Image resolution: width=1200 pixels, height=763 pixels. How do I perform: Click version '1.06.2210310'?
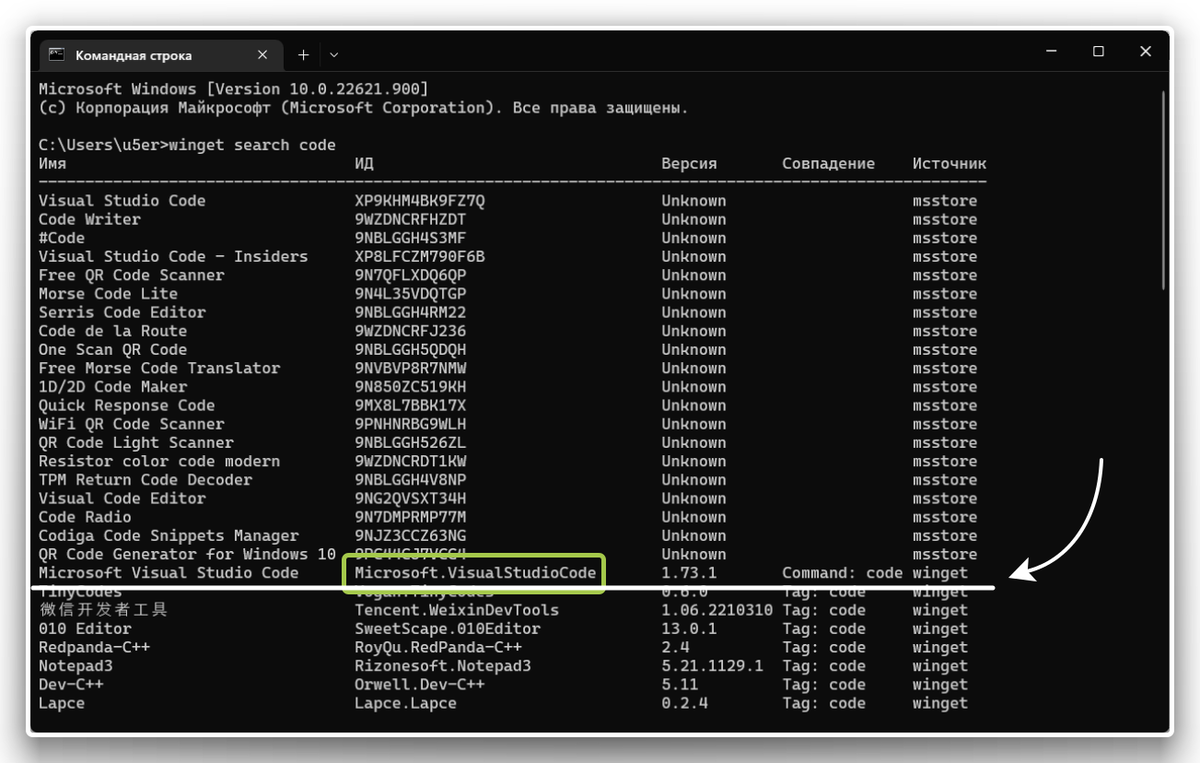[717, 610]
